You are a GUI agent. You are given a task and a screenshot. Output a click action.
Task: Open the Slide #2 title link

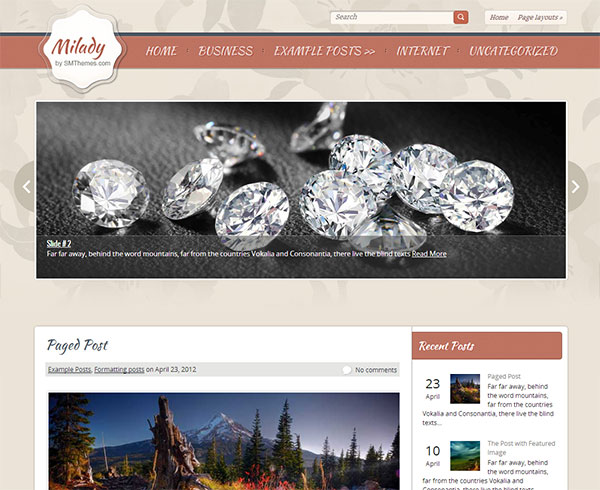[x=59, y=244]
